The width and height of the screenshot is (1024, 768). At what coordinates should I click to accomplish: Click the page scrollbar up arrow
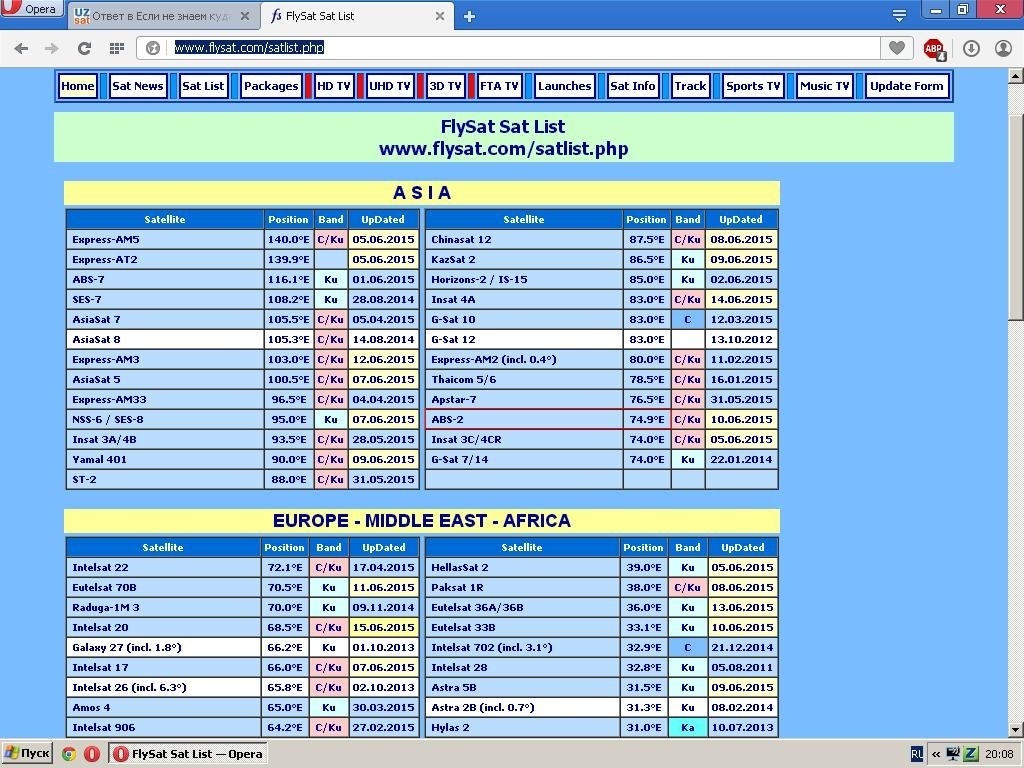[1016, 76]
